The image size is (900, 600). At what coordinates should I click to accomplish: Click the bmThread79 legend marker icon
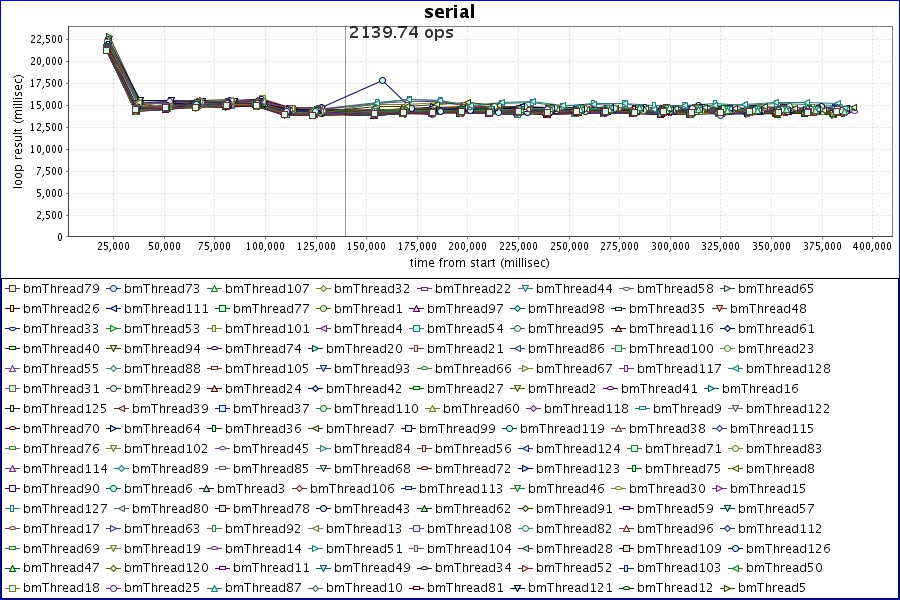pyautogui.click(x=12, y=289)
